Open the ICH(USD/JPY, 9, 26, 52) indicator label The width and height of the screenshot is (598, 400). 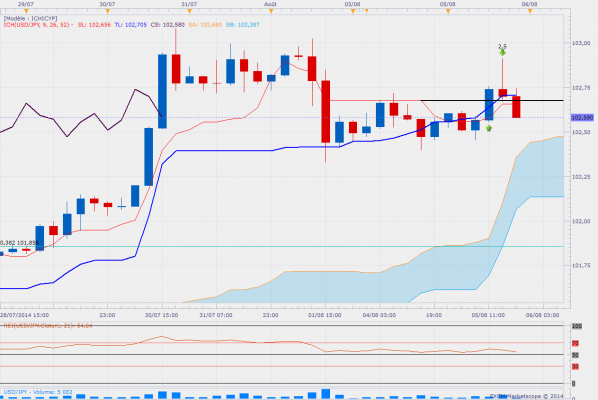(x=37, y=25)
